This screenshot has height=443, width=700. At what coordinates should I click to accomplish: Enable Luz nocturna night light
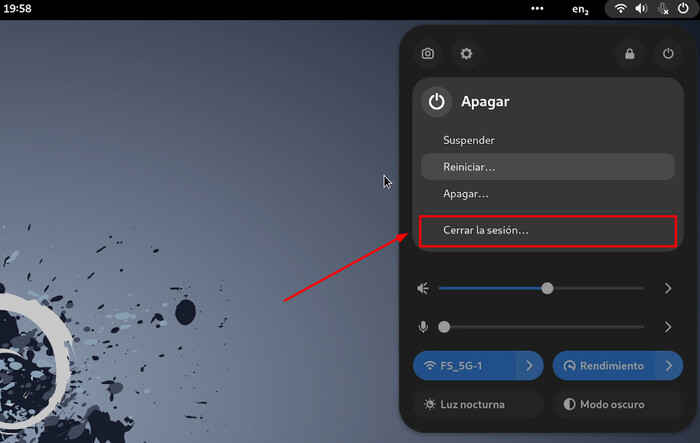[478, 404]
